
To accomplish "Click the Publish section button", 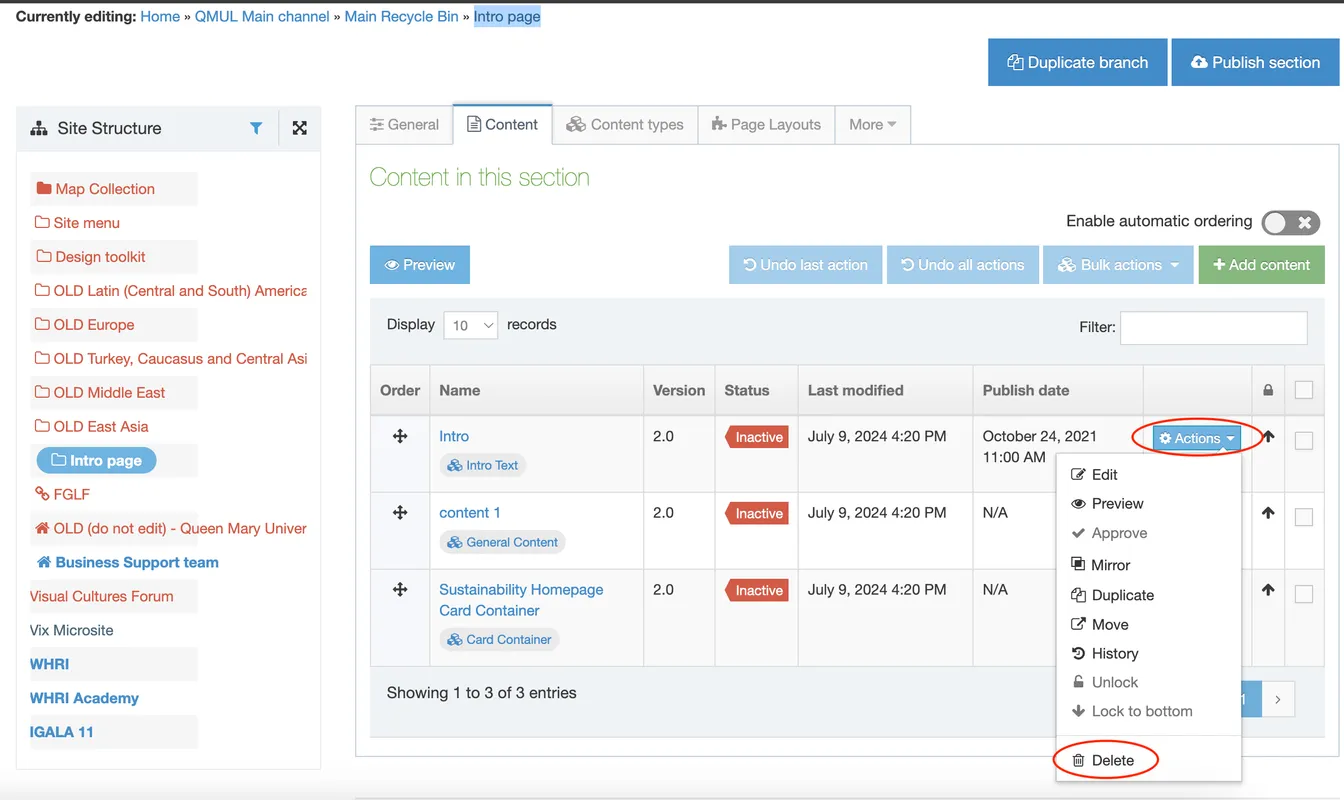I will 1255,62.
